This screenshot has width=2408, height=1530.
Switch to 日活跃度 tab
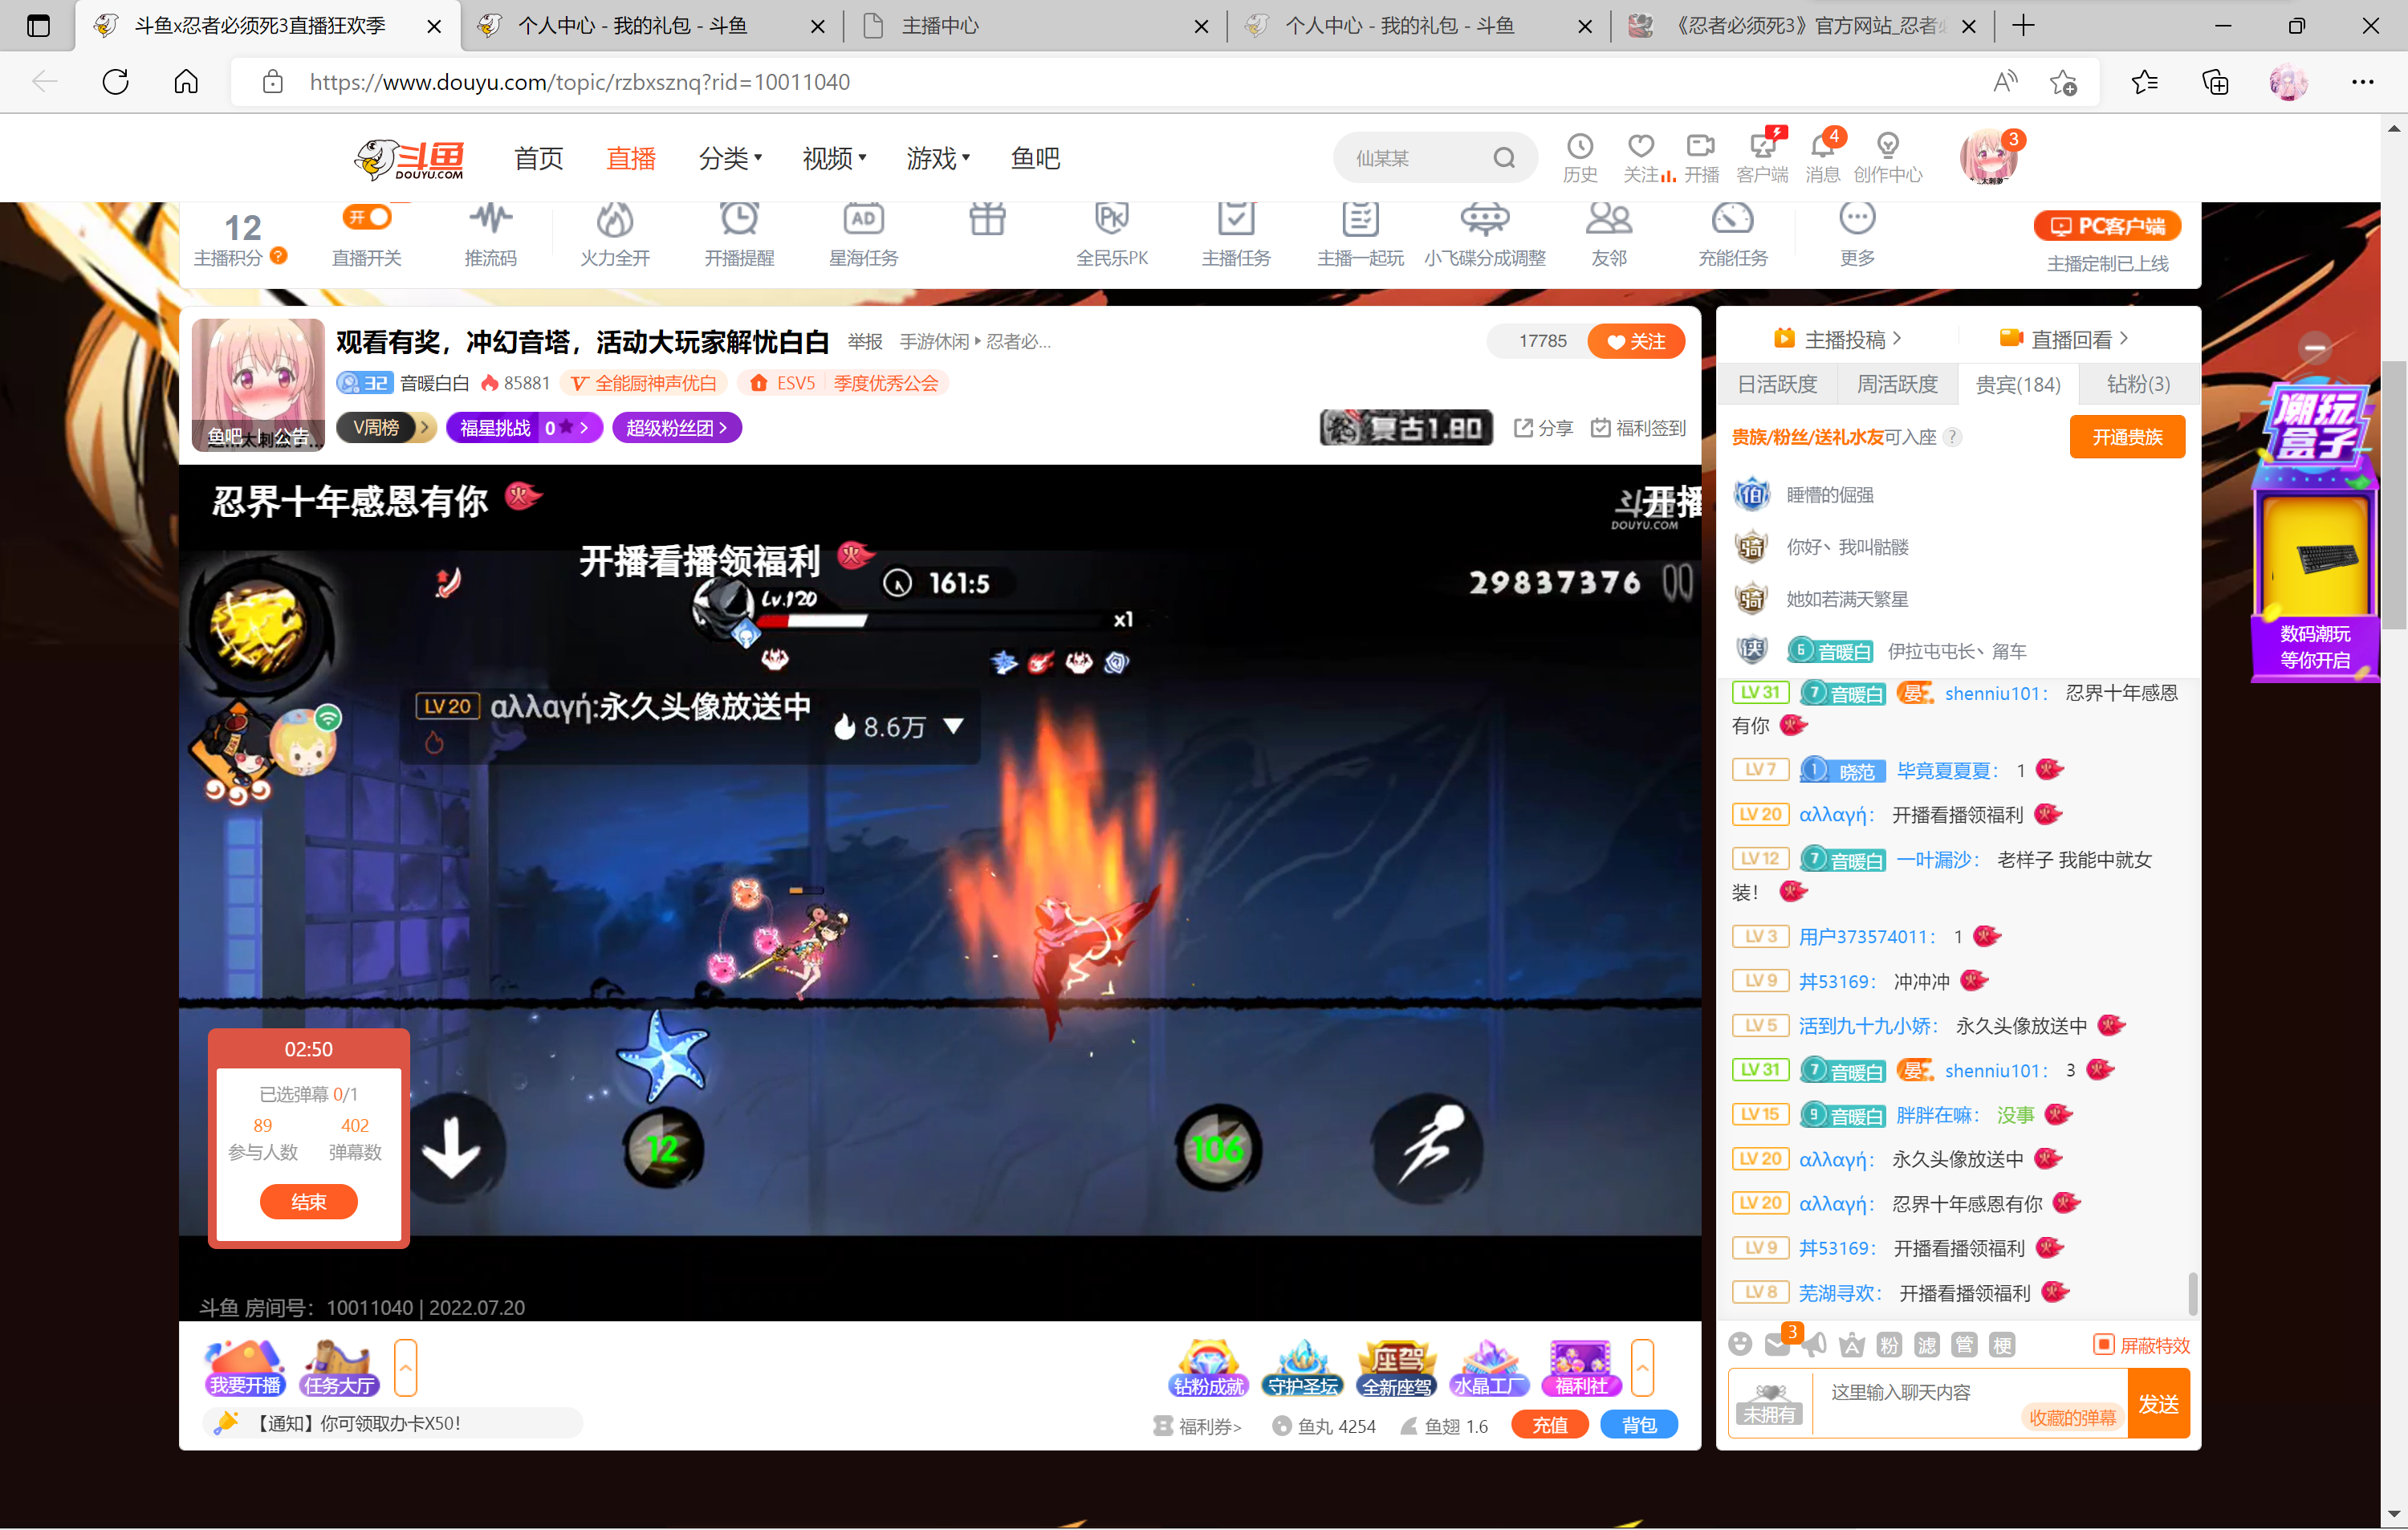[x=1777, y=384]
